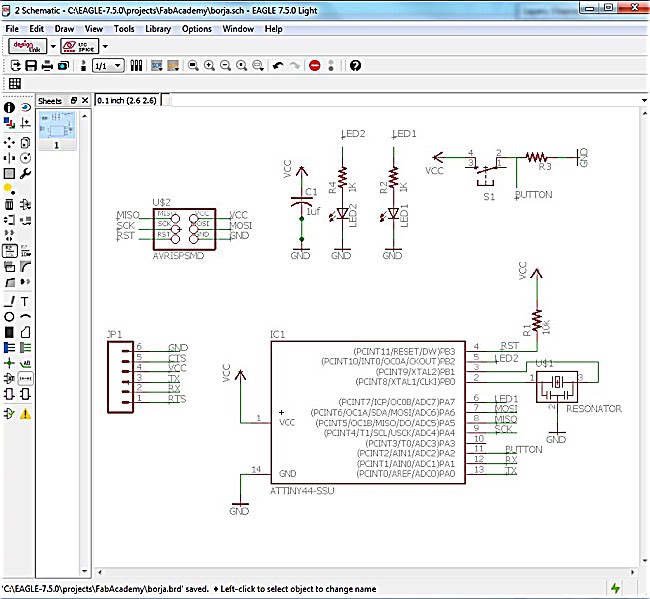The image size is (650, 599).
Task: Select the Junction tool
Action: [9, 363]
